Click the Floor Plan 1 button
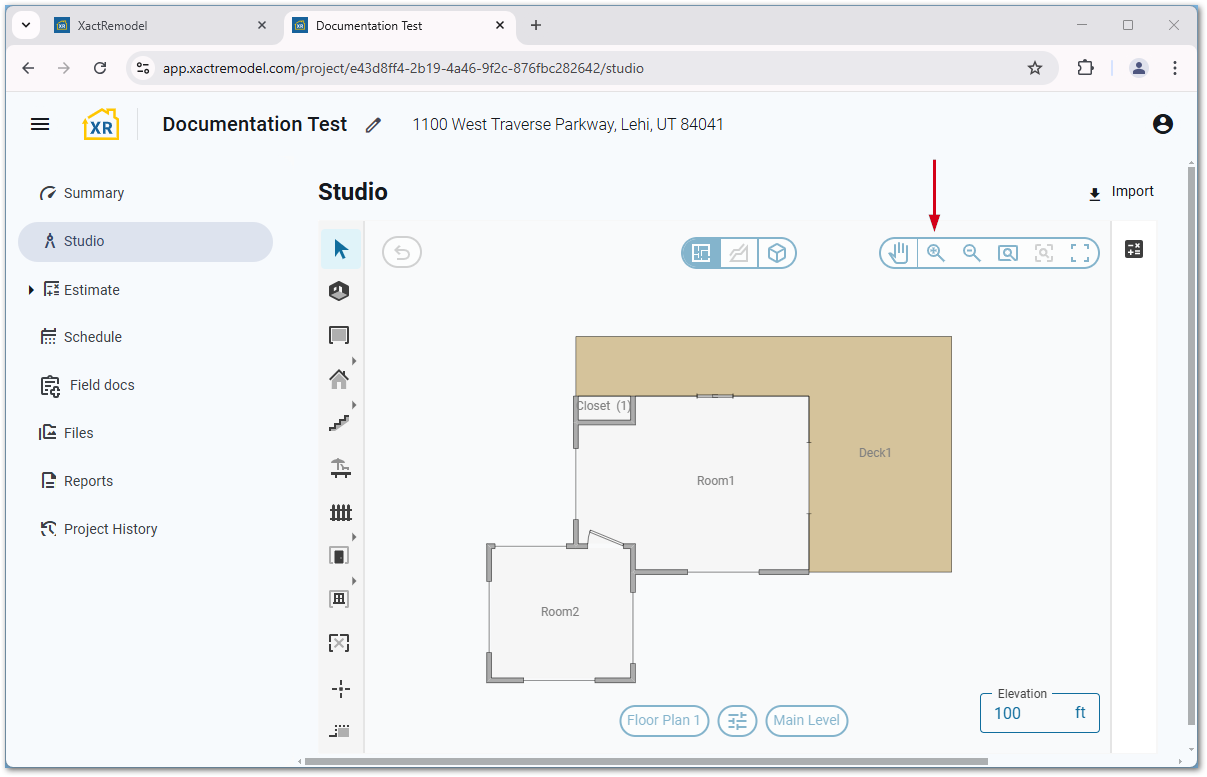The height and width of the screenshot is (777, 1207). pyautogui.click(x=664, y=720)
